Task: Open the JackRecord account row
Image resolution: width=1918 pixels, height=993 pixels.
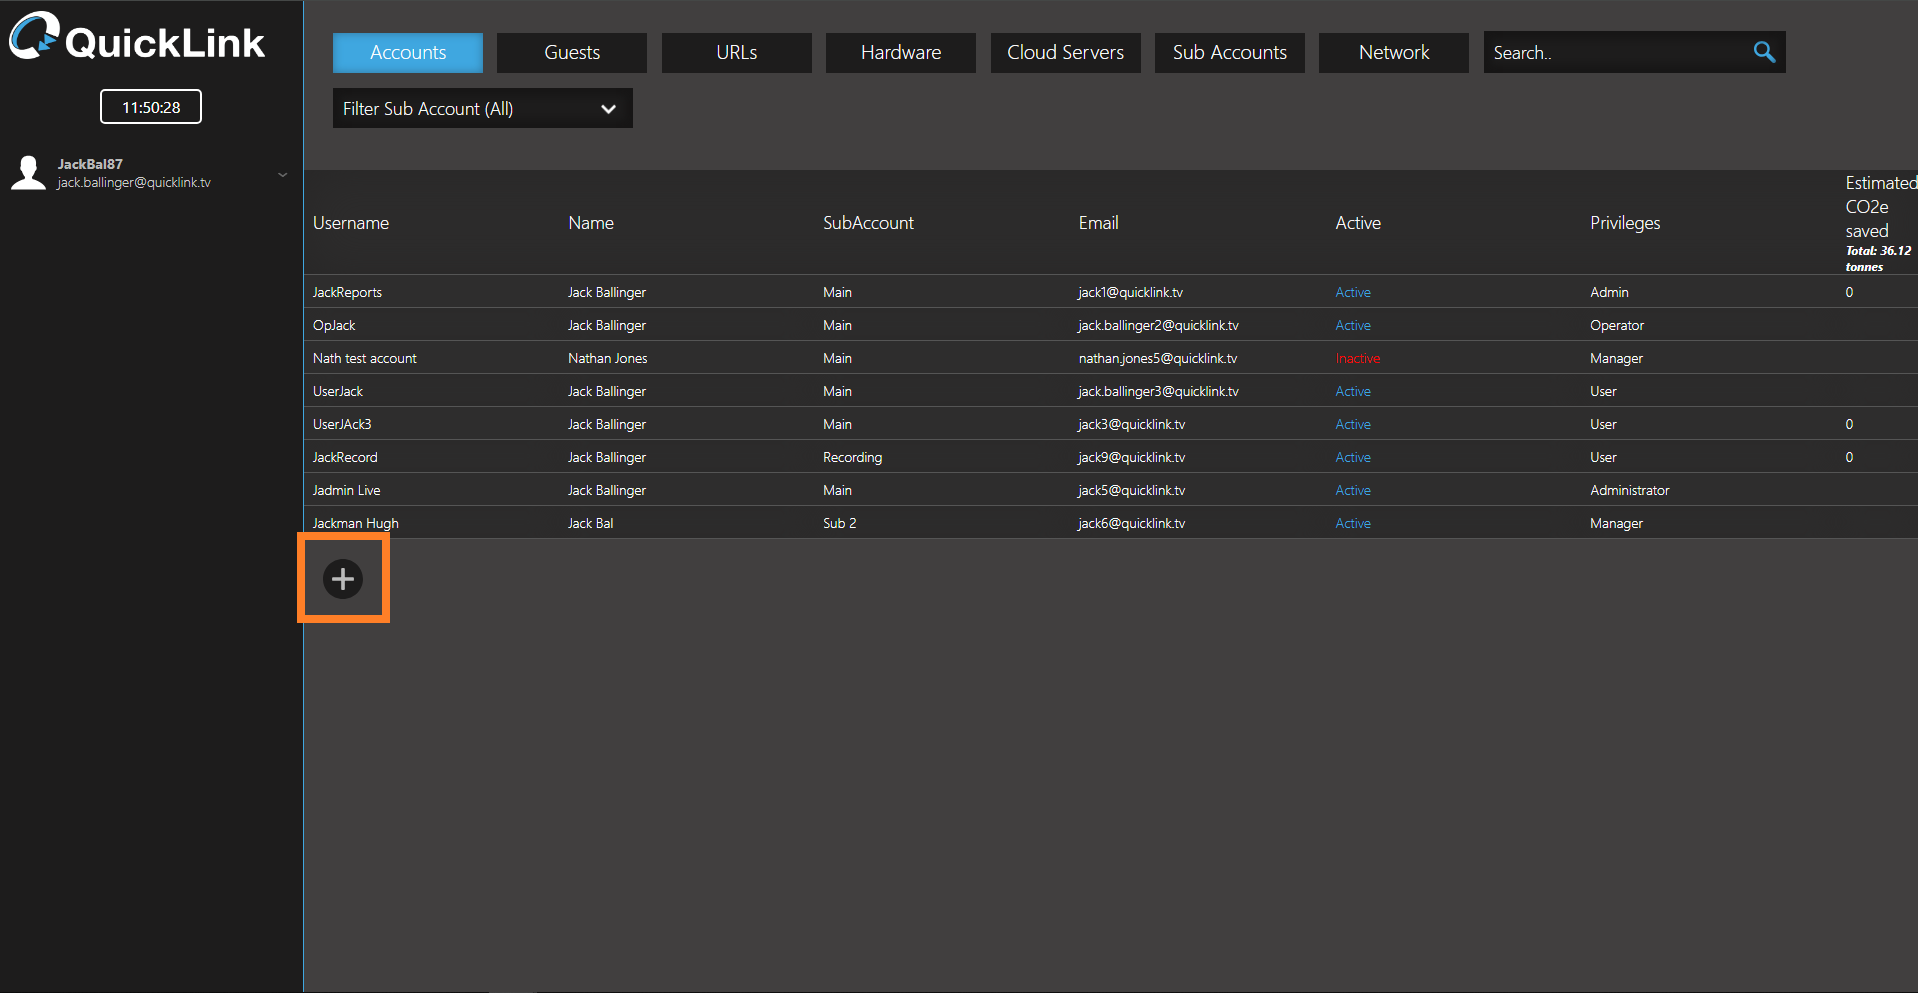Action: coord(345,457)
